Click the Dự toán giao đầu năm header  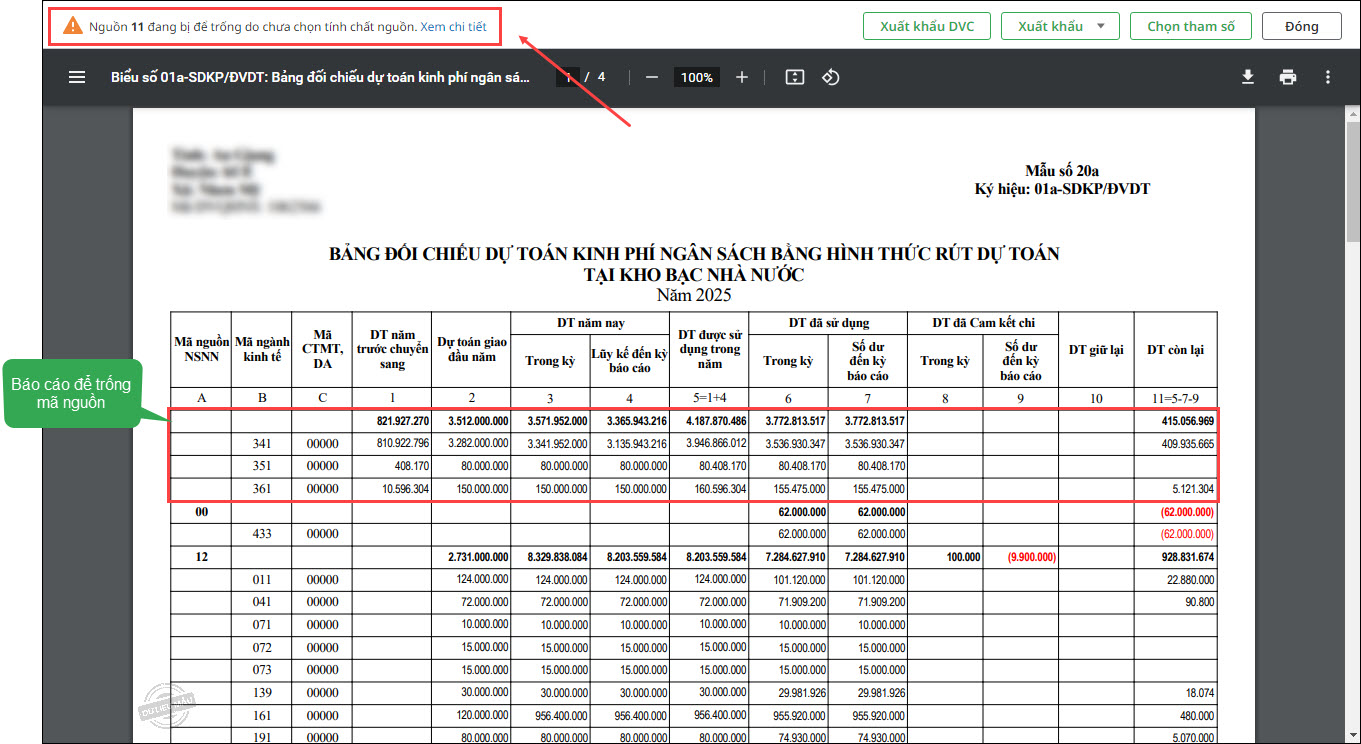coord(472,349)
